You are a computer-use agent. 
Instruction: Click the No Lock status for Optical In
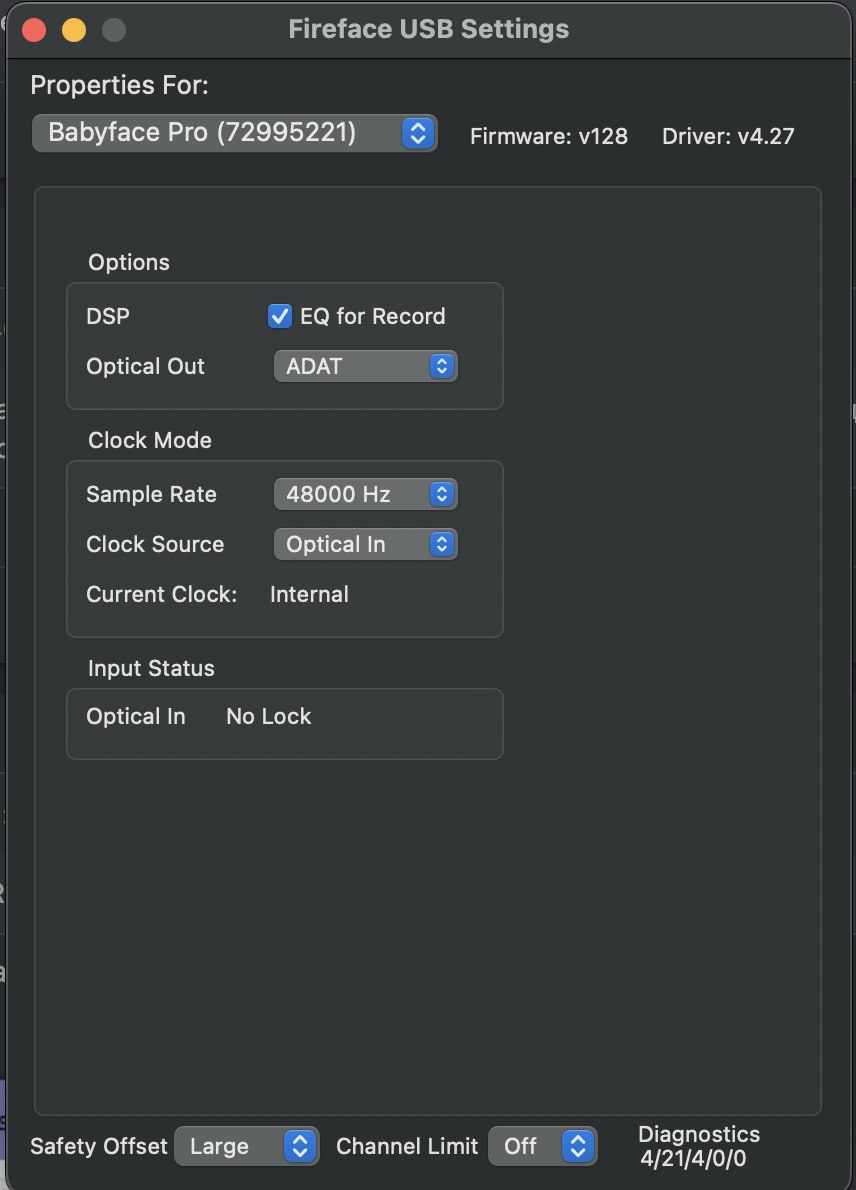click(x=268, y=716)
